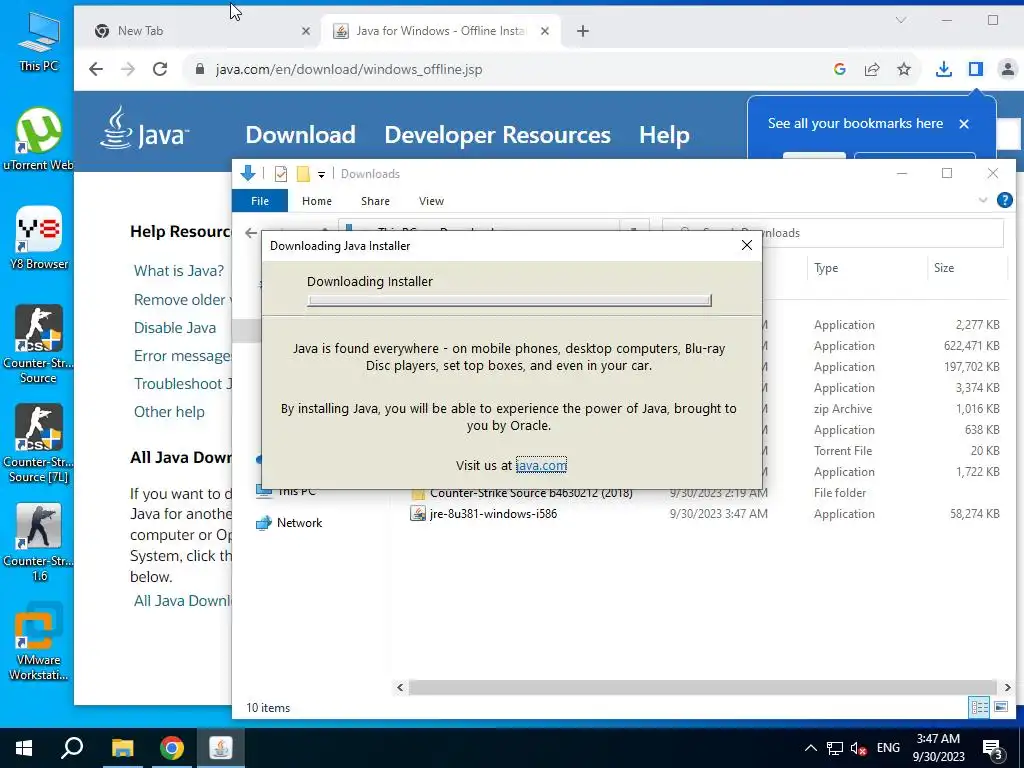Open Chrome downloads icon
The width and height of the screenshot is (1024, 768).
(944, 69)
